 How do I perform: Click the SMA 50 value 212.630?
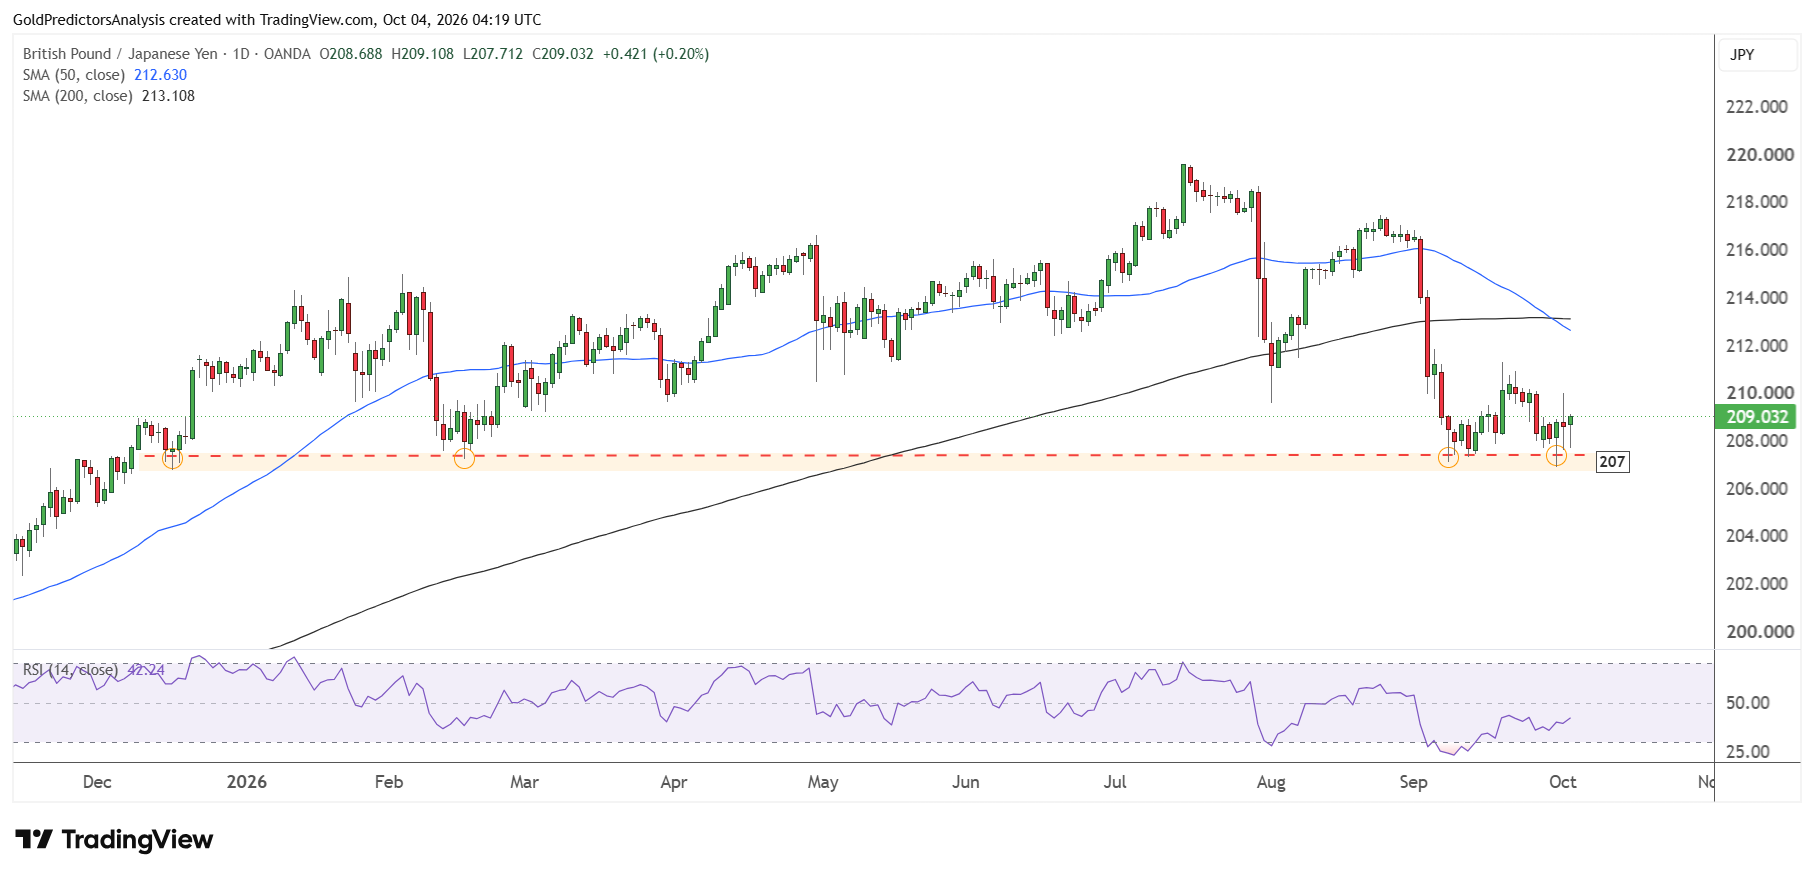point(161,75)
